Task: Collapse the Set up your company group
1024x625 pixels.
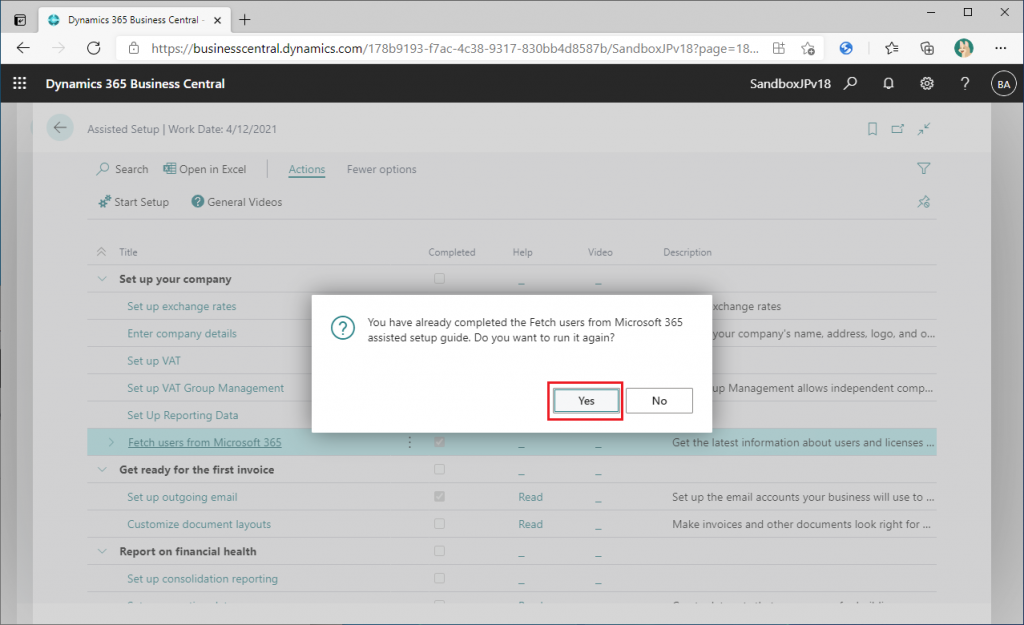Action: click(102, 279)
